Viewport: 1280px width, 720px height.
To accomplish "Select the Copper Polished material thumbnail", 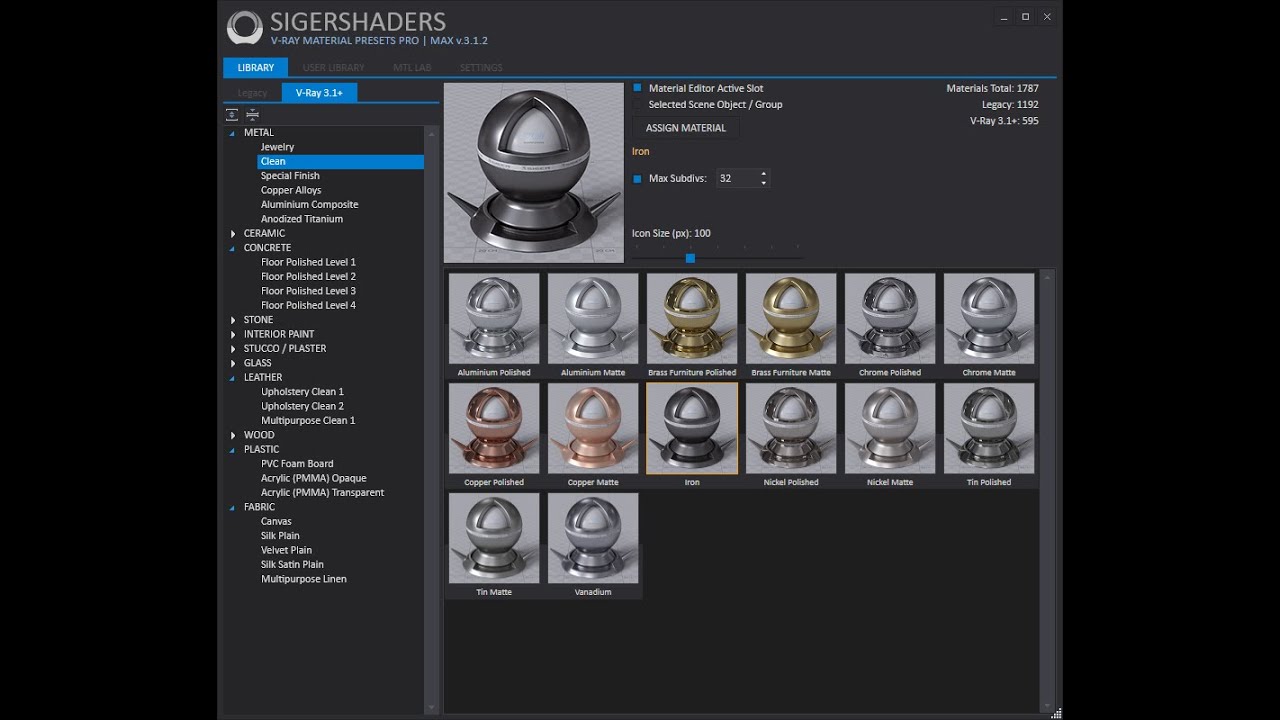I will [494, 428].
